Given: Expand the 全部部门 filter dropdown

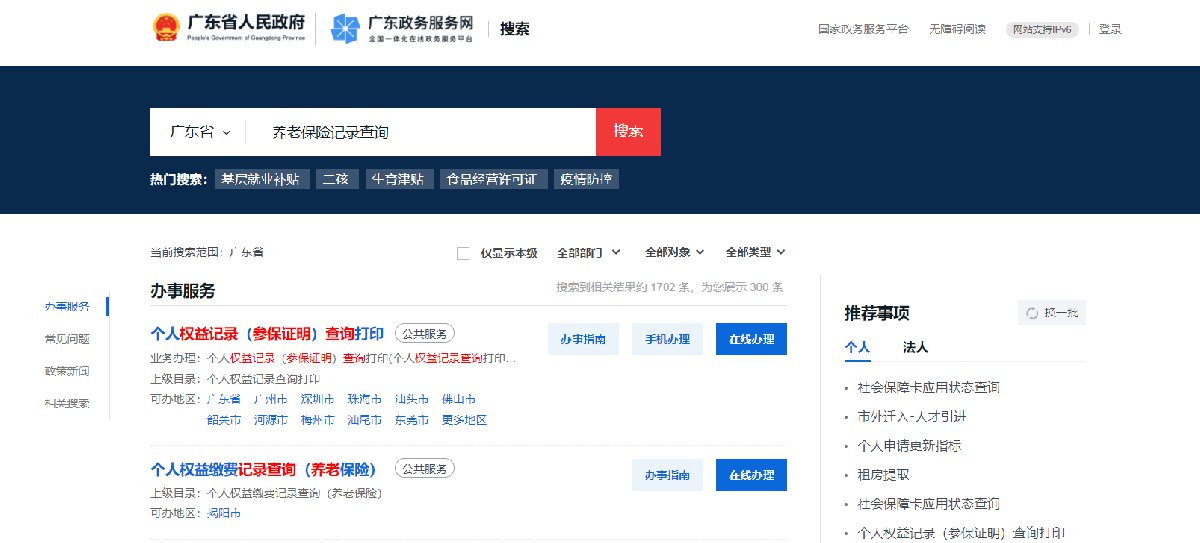Looking at the screenshot, I should (x=589, y=253).
